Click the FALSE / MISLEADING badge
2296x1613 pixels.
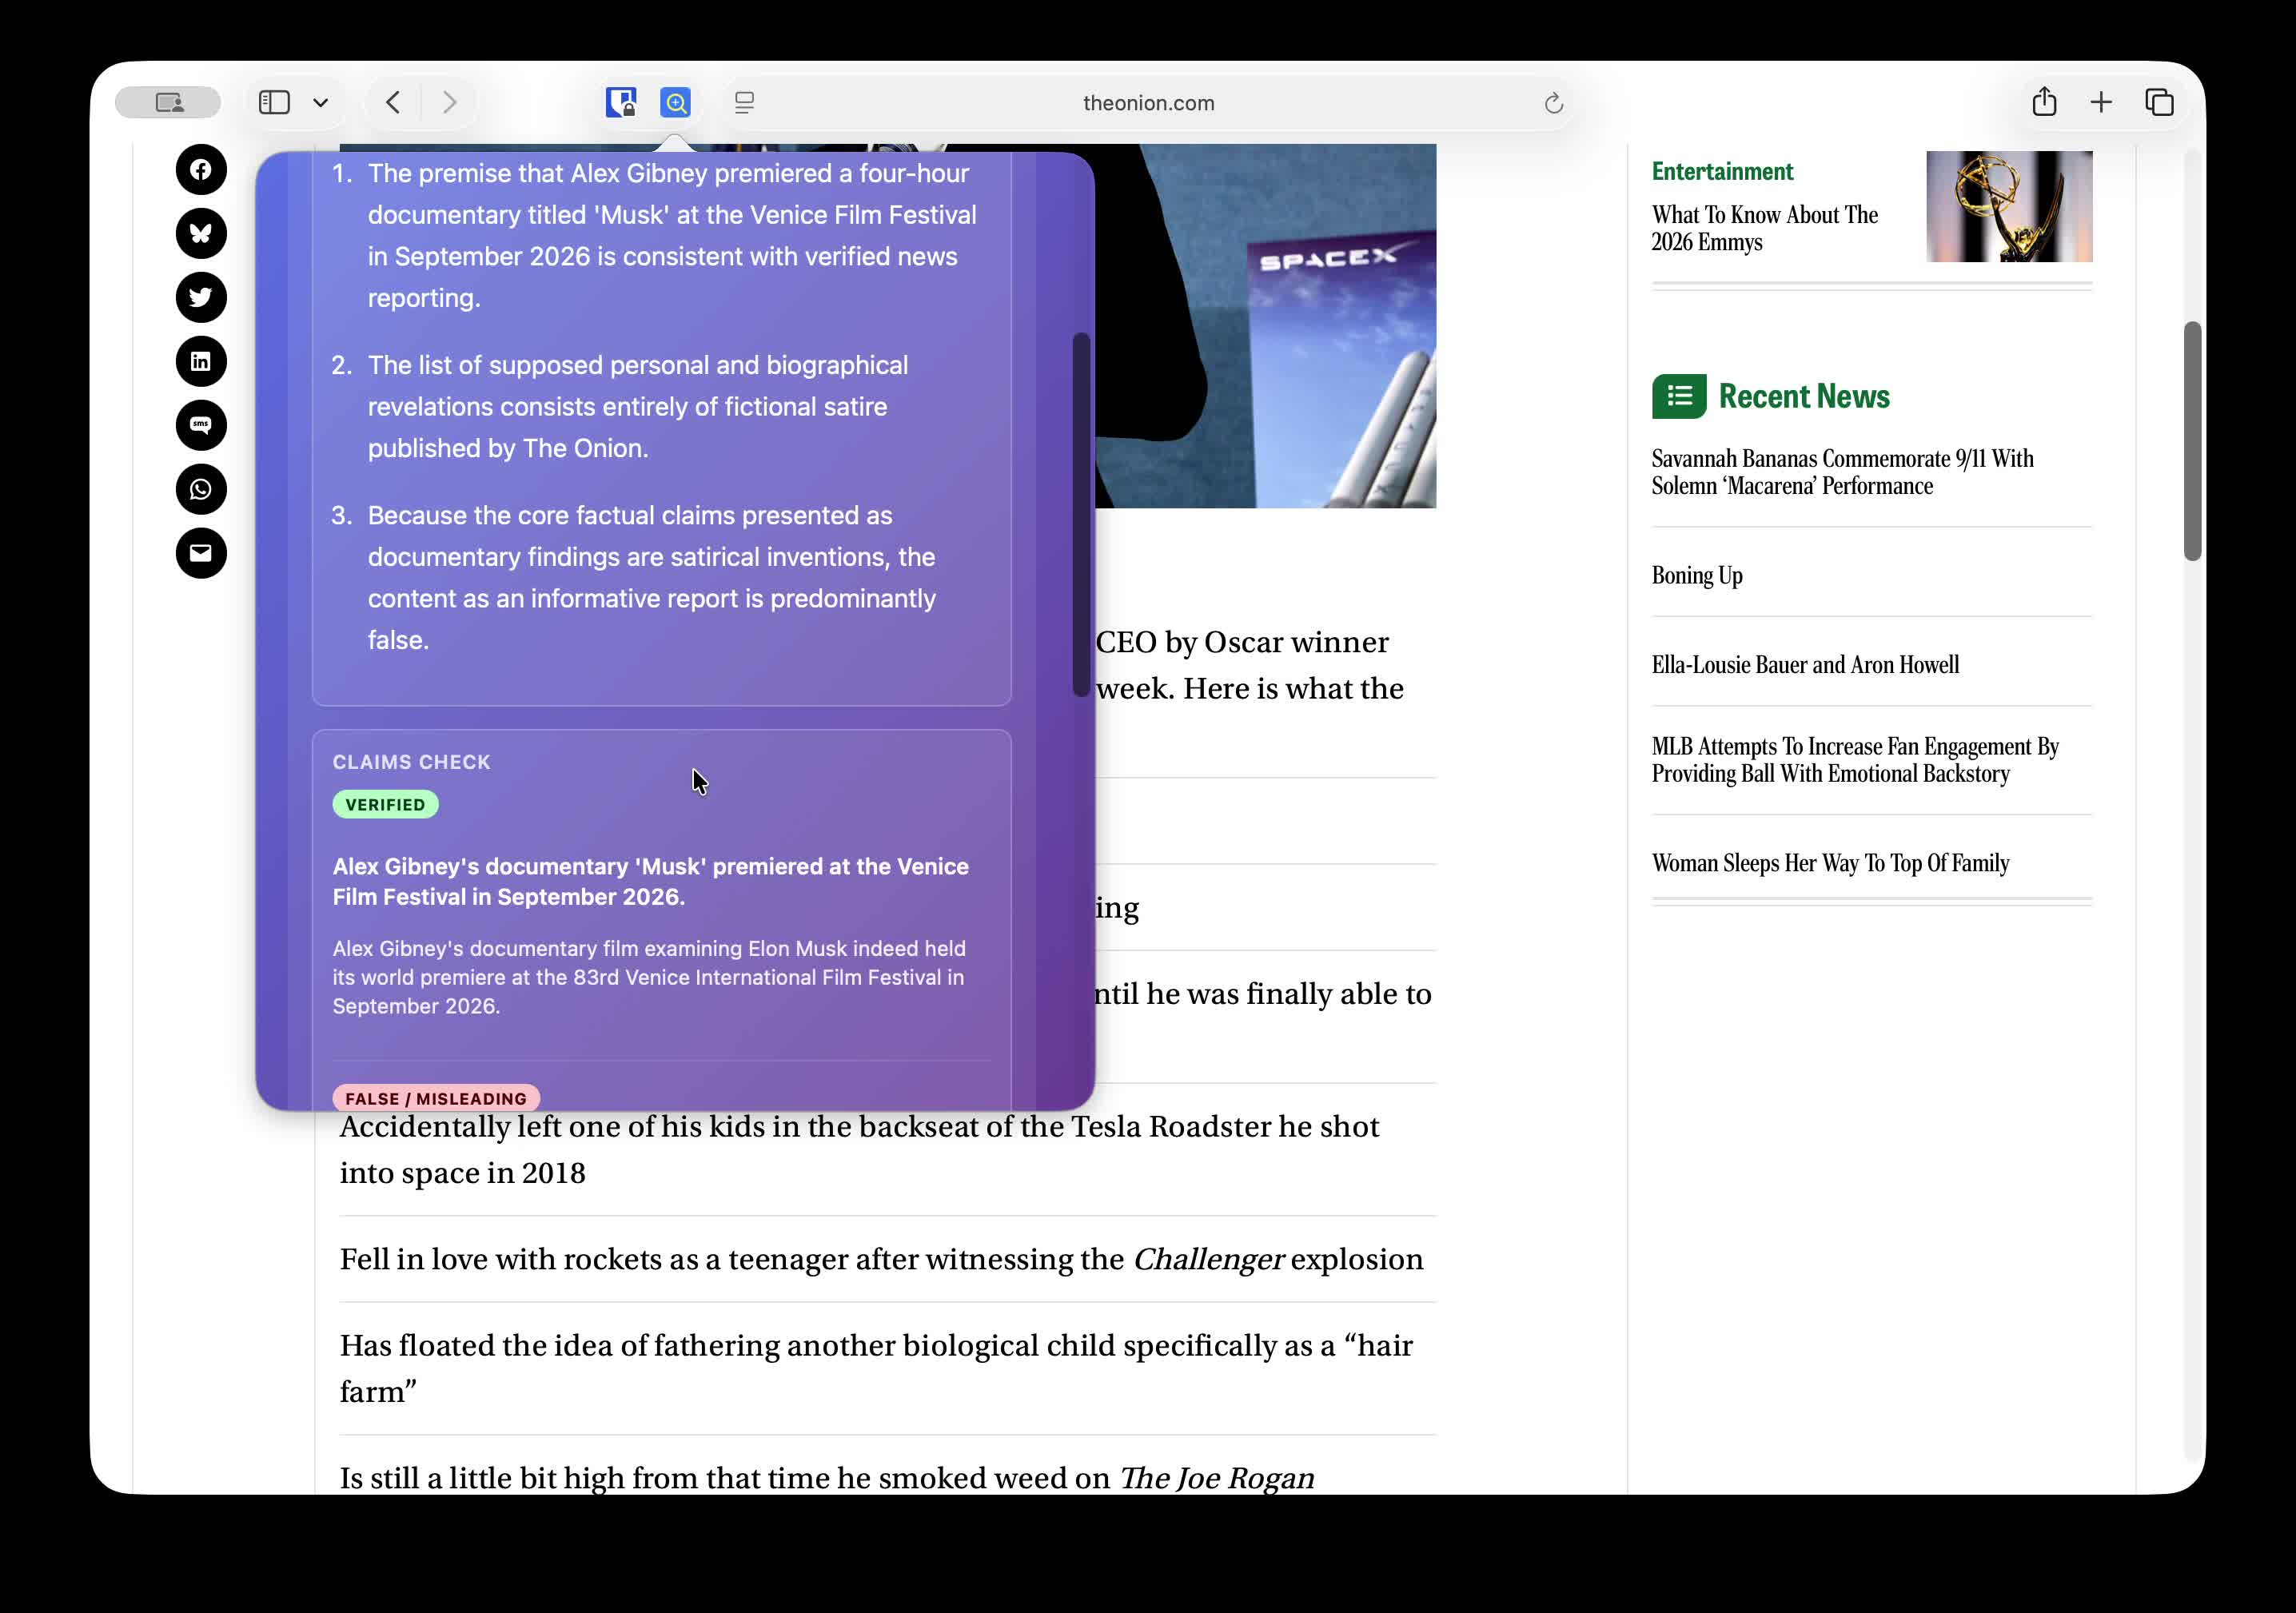436,1098
